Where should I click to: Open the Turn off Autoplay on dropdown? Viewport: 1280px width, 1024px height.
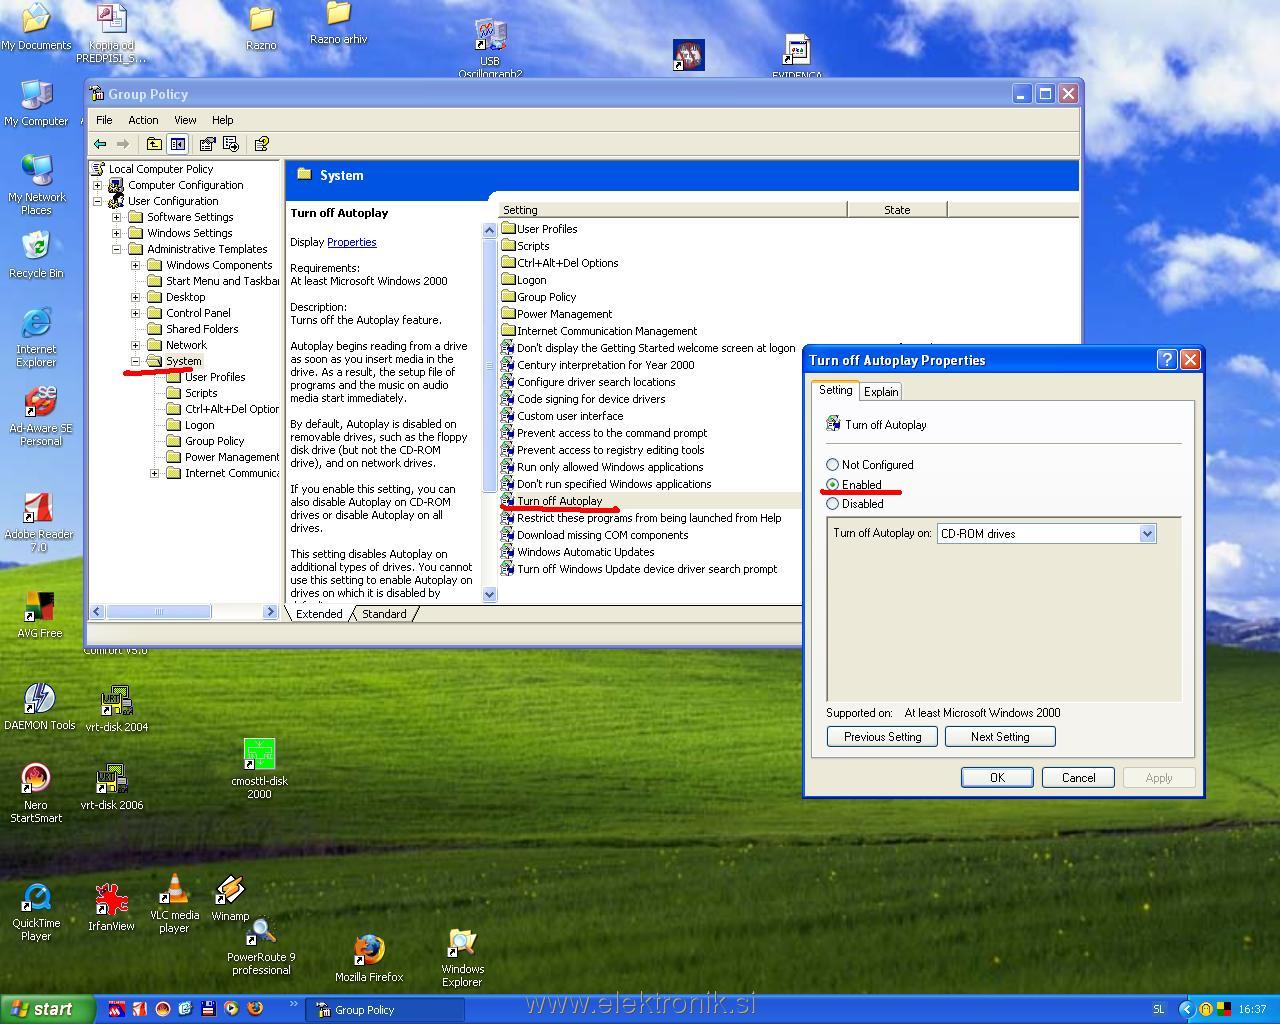tap(1147, 534)
